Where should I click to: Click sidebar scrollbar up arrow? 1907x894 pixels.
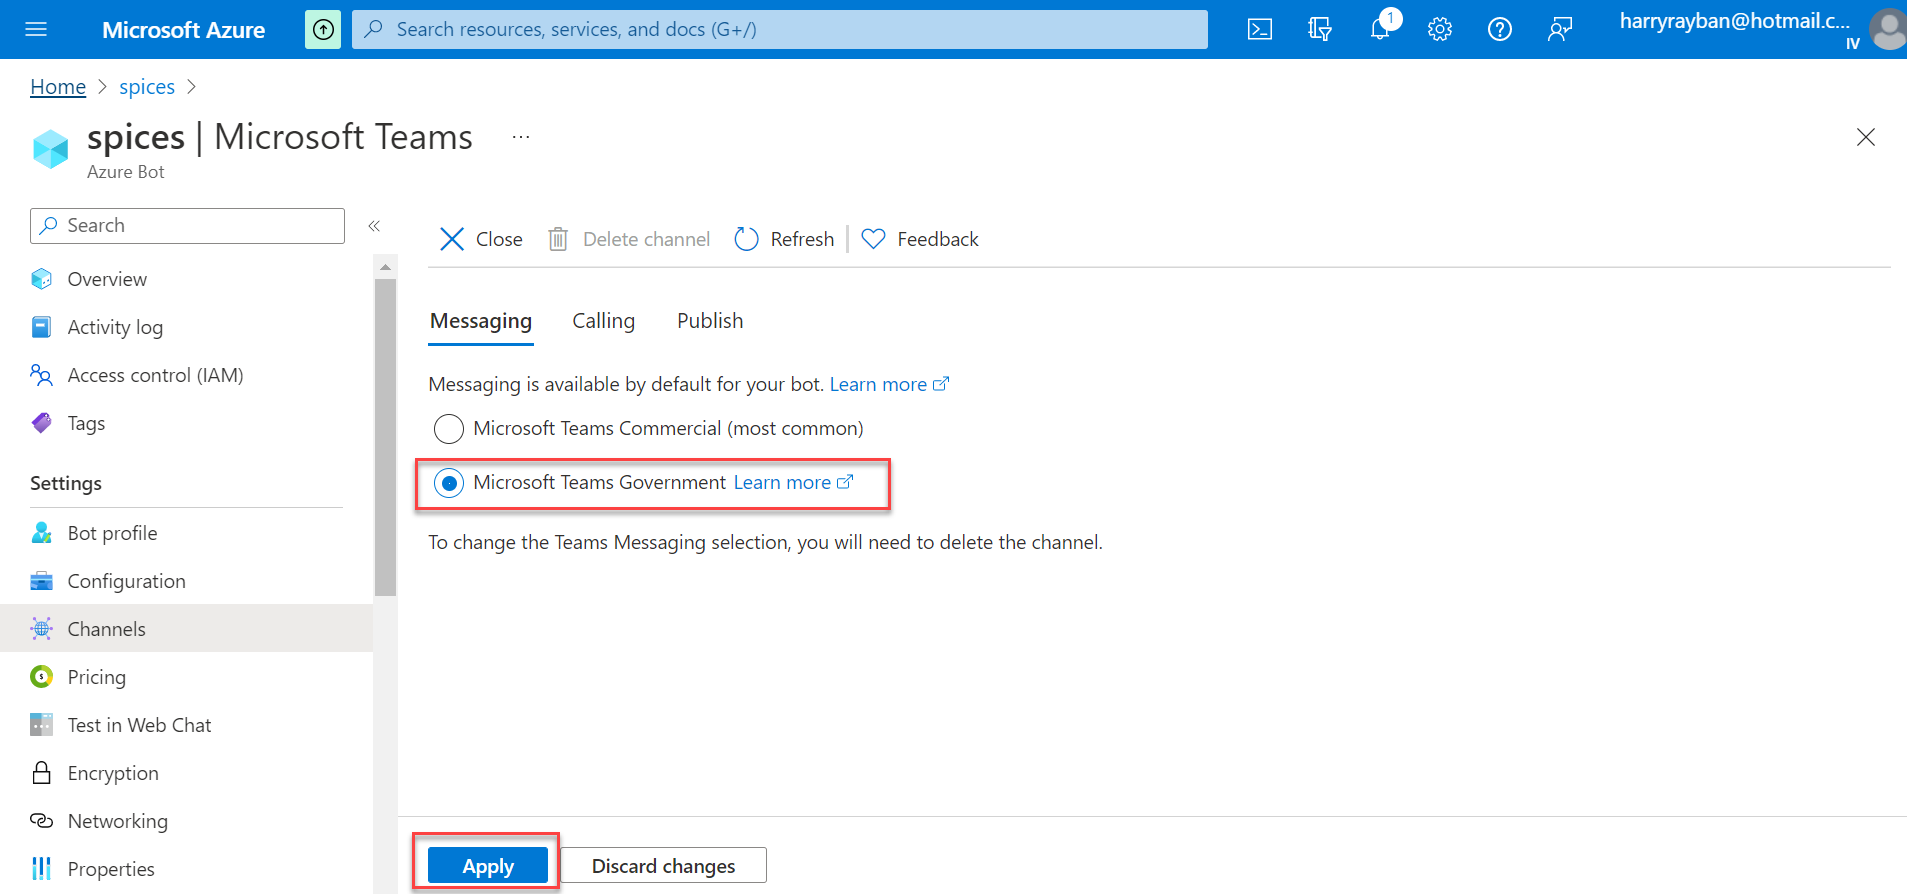[385, 267]
